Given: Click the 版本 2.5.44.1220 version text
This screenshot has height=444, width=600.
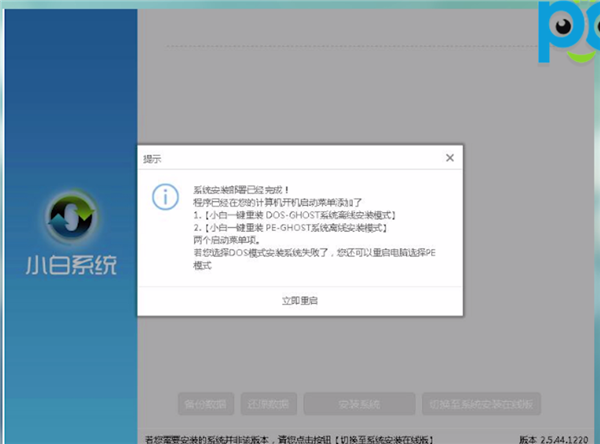Looking at the screenshot, I should click(553, 440).
